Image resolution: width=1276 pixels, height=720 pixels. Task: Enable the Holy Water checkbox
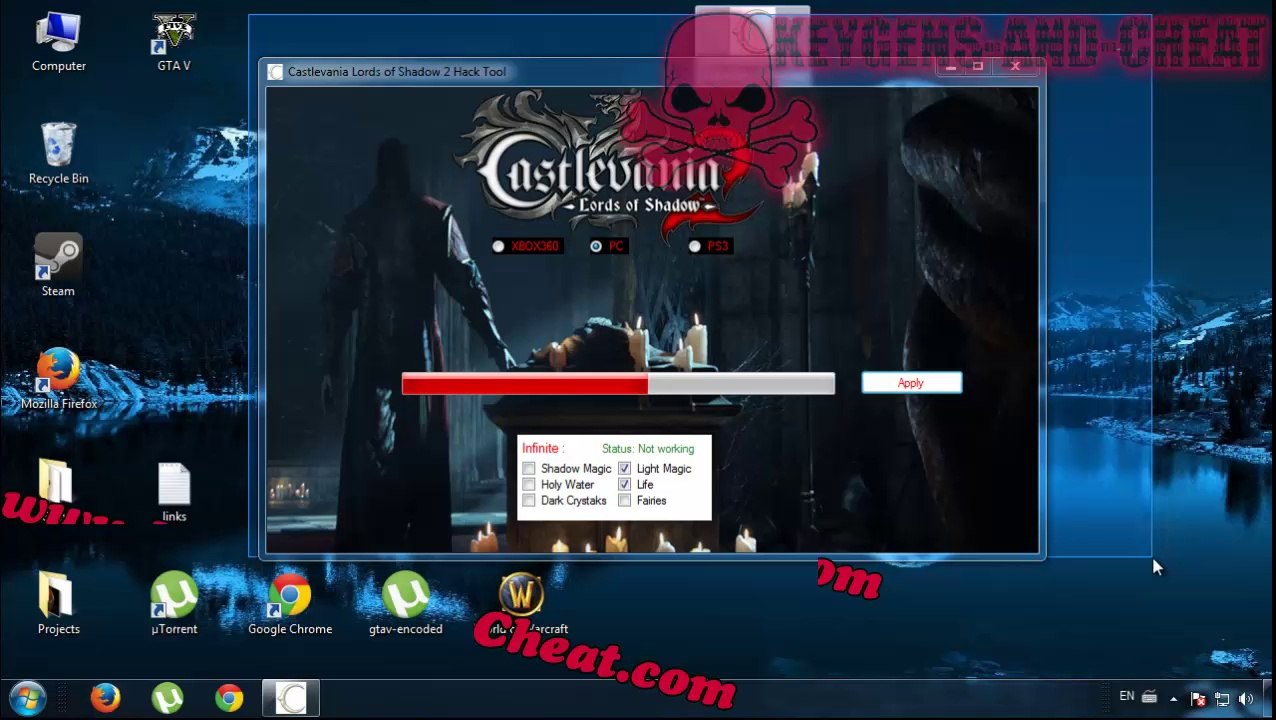tap(529, 485)
